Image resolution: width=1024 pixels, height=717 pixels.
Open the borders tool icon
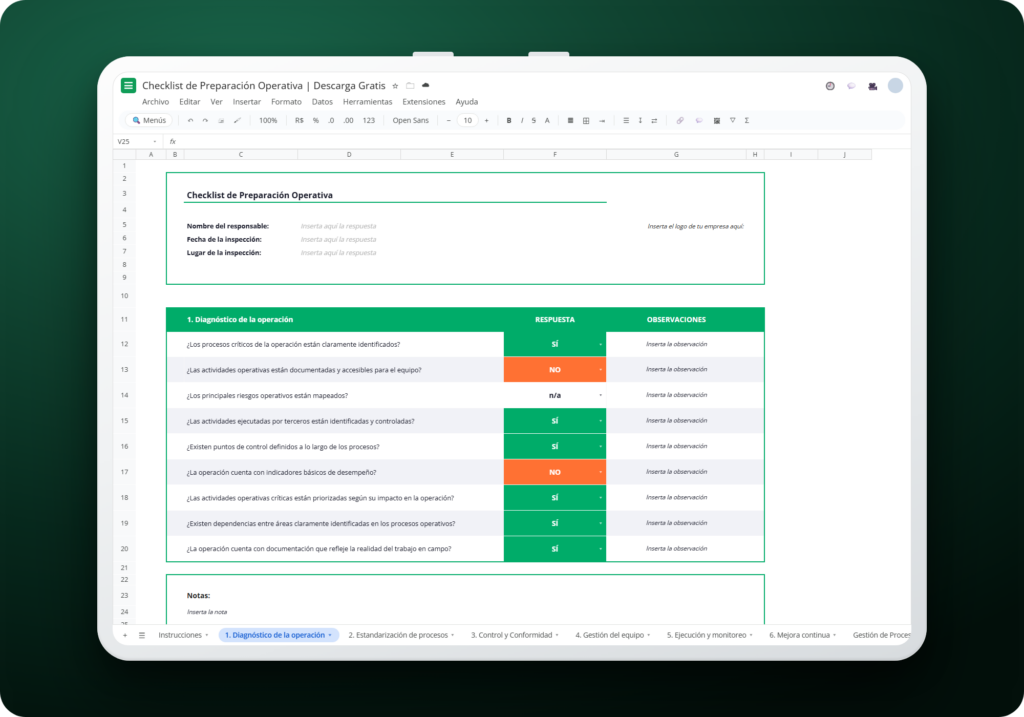pyautogui.click(x=586, y=121)
